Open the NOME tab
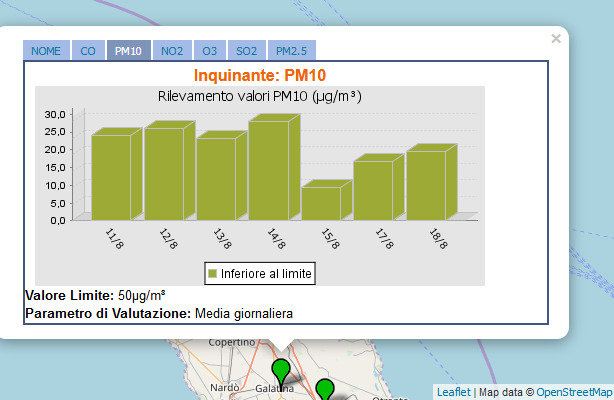This screenshot has height=400, width=614. coord(46,51)
